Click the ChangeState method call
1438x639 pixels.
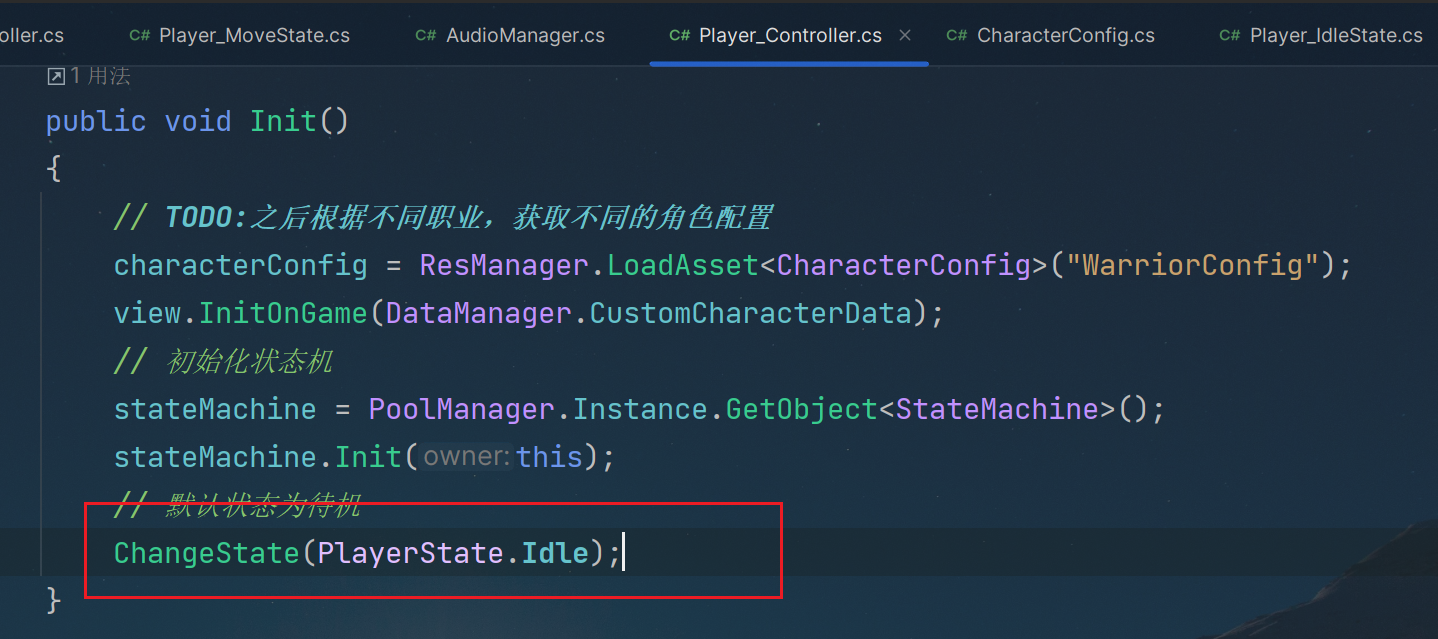(x=206, y=553)
